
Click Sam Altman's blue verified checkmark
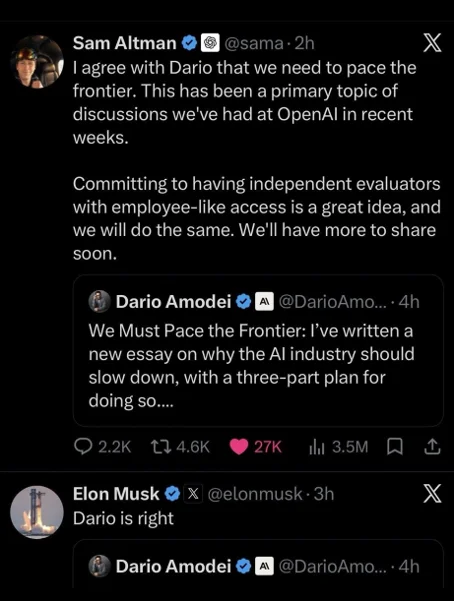click(x=189, y=43)
